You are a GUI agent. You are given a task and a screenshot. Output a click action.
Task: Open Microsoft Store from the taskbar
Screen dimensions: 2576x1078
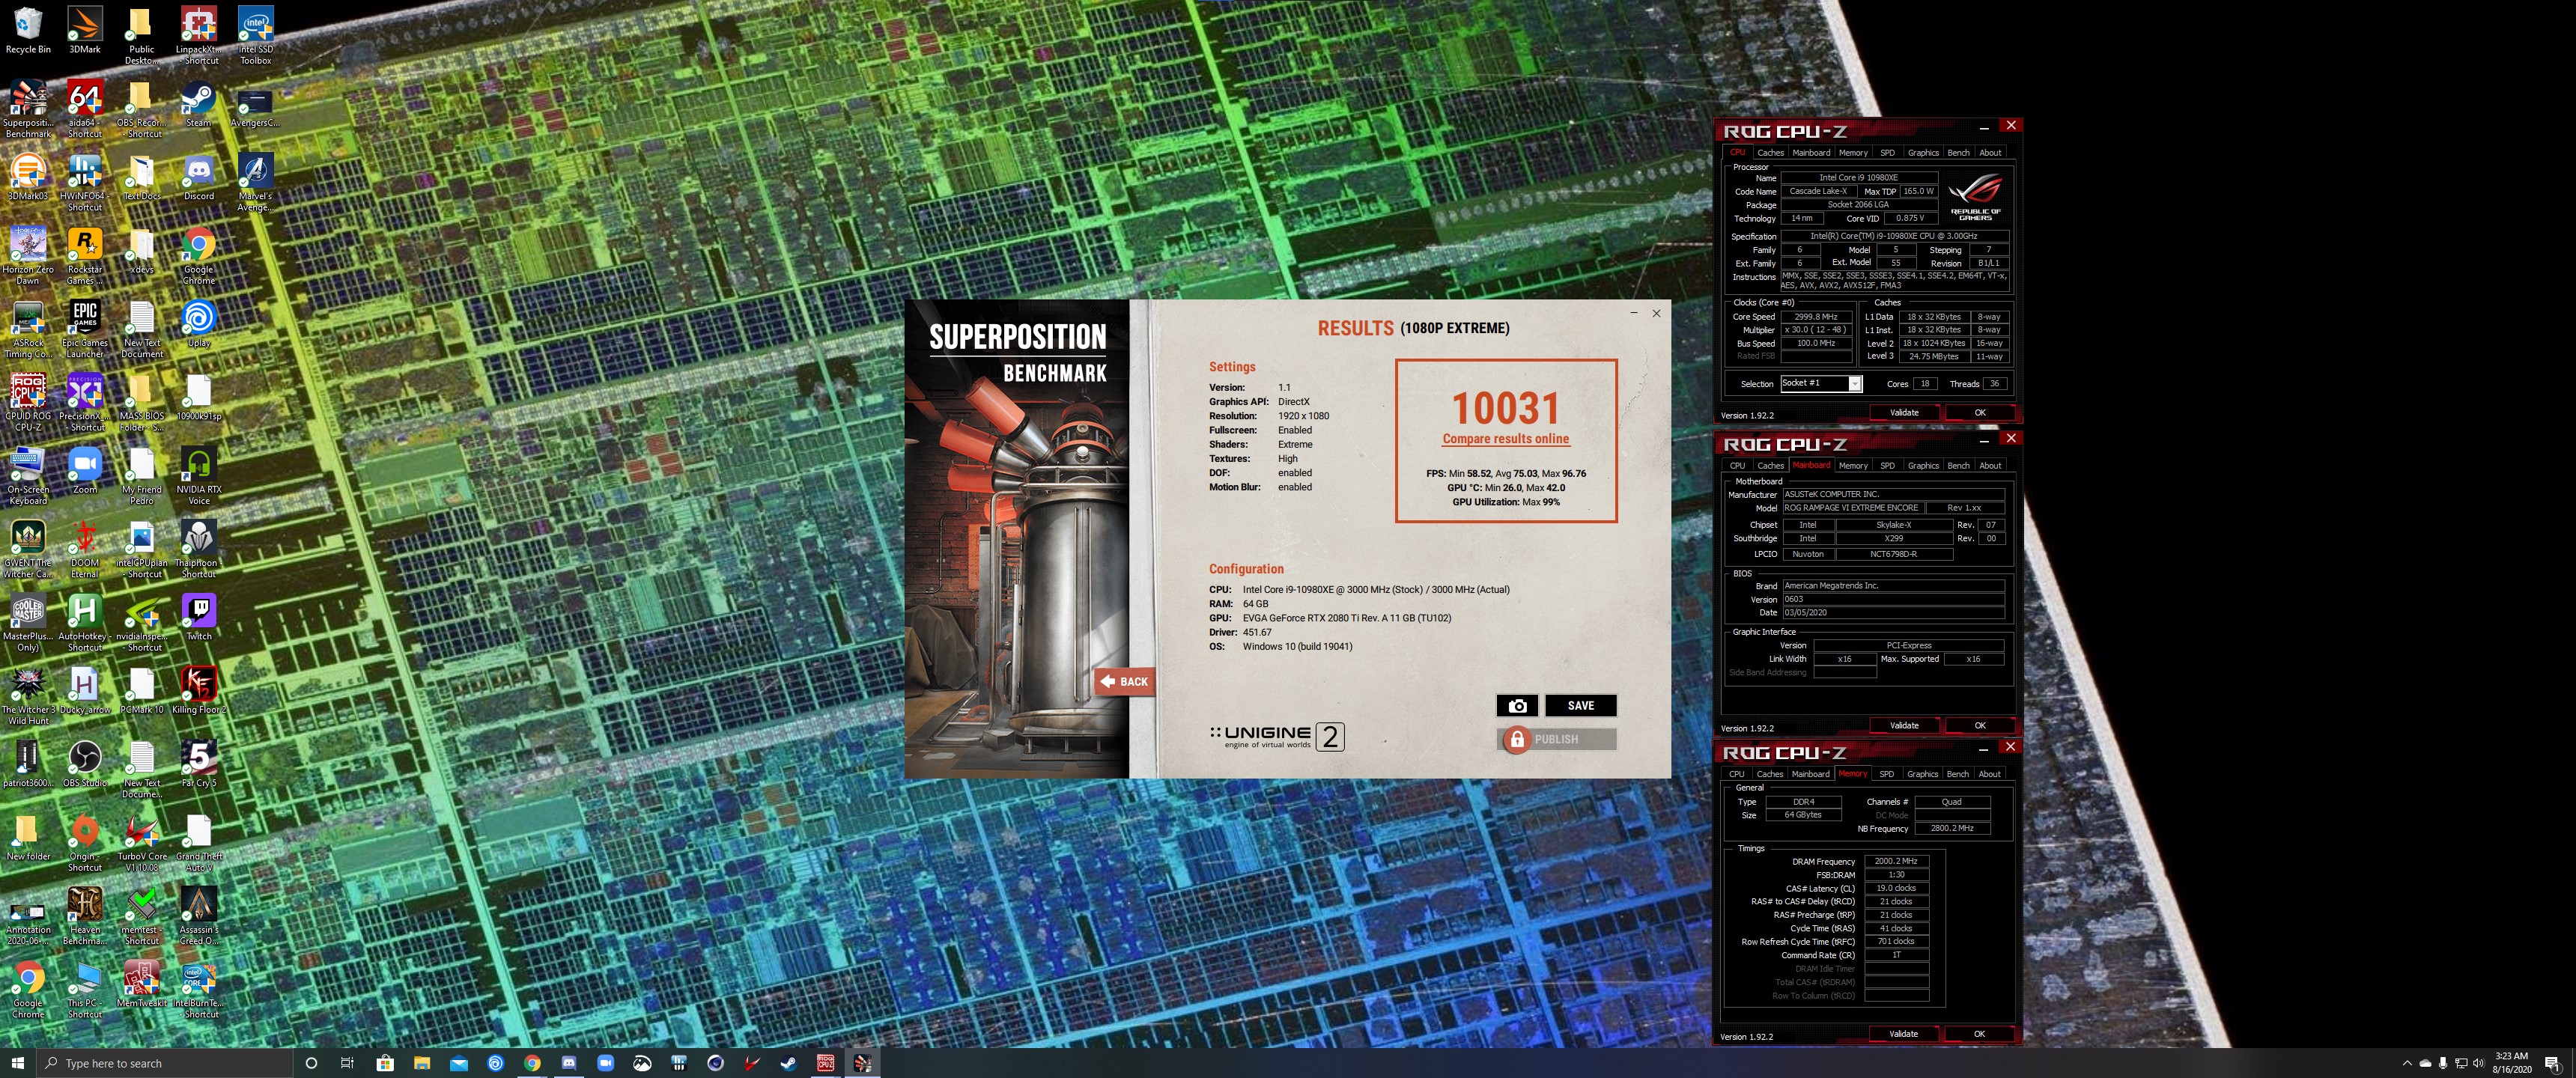[385, 1063]
